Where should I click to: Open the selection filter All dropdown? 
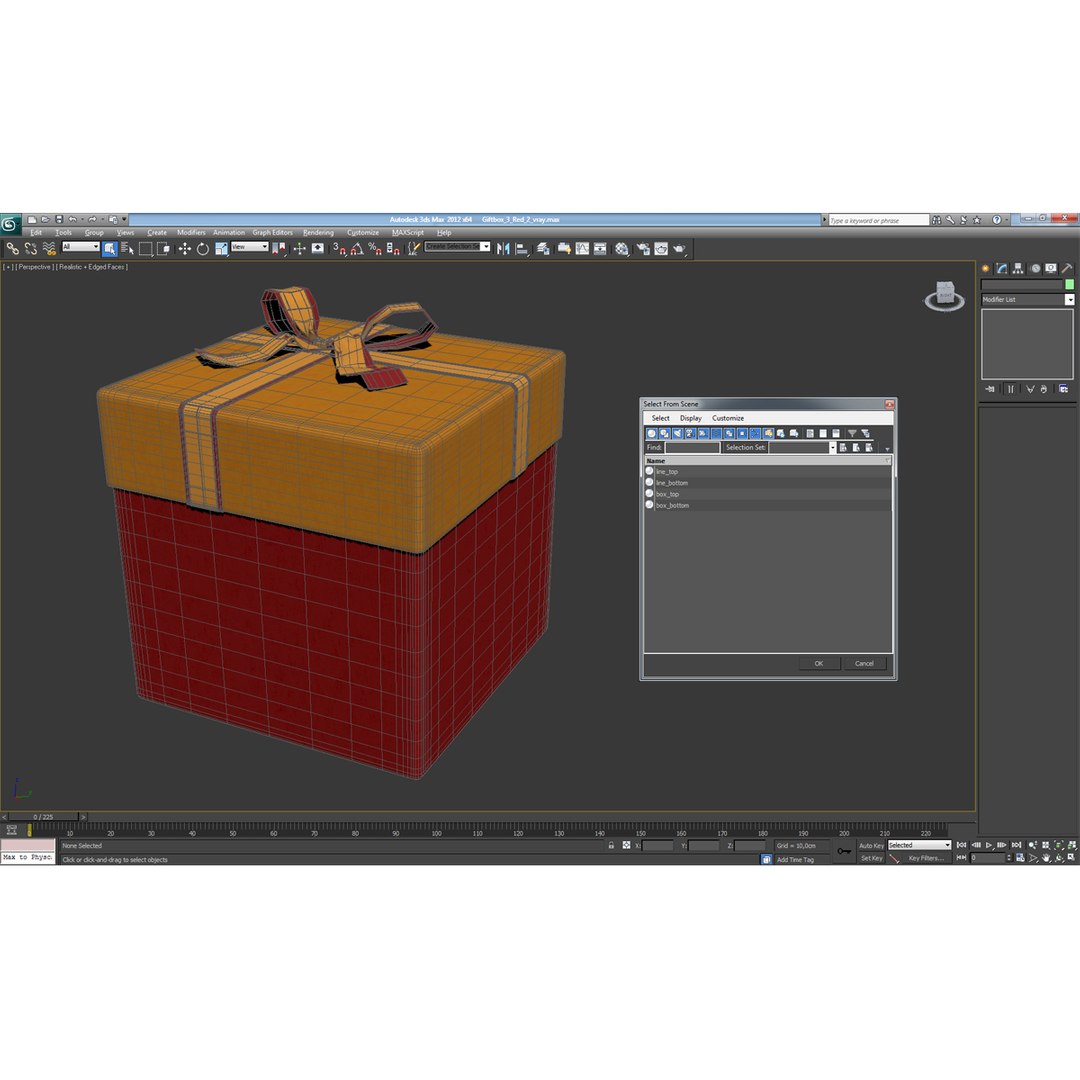coord(81,247)
